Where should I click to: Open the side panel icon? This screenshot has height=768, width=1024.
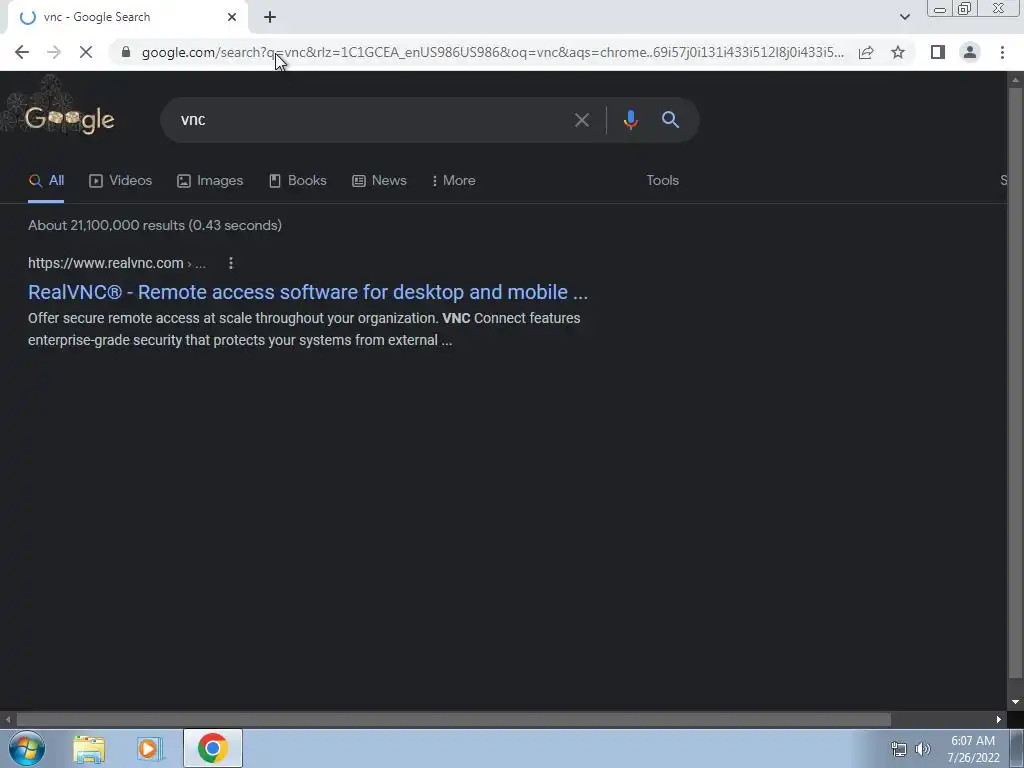click(x=938, y=52)
